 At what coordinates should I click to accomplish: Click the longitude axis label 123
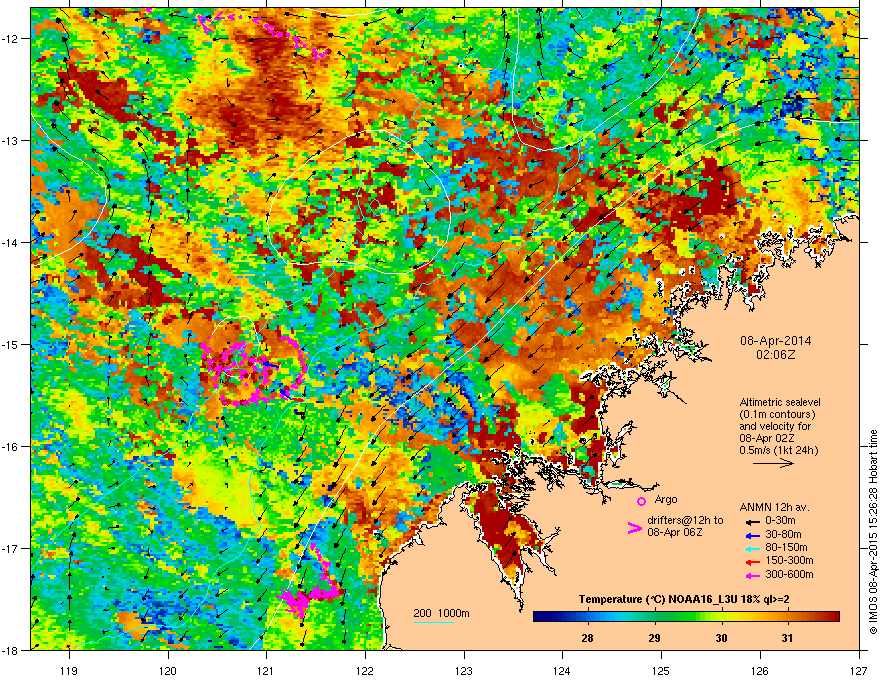click(464, 670)
